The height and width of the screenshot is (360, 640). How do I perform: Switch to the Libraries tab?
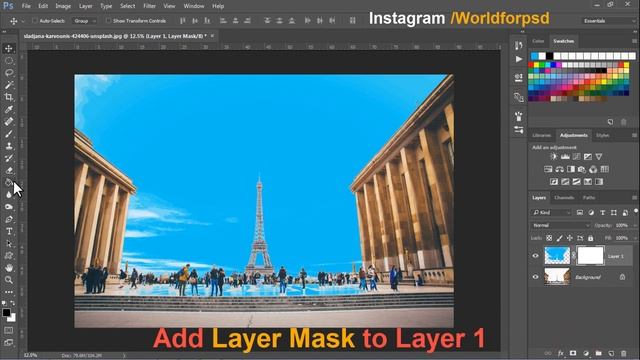point(542,135)
